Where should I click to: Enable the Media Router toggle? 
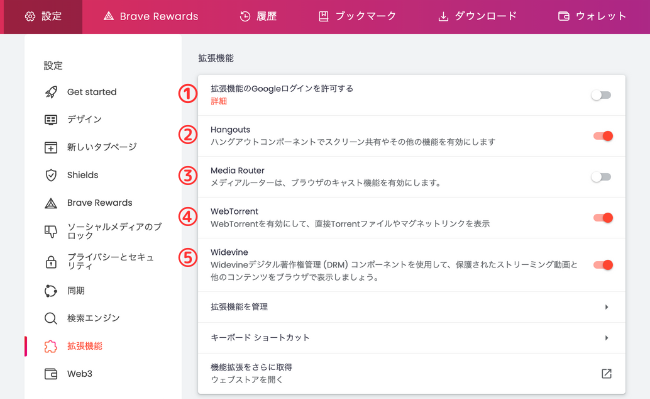[601, 177]
